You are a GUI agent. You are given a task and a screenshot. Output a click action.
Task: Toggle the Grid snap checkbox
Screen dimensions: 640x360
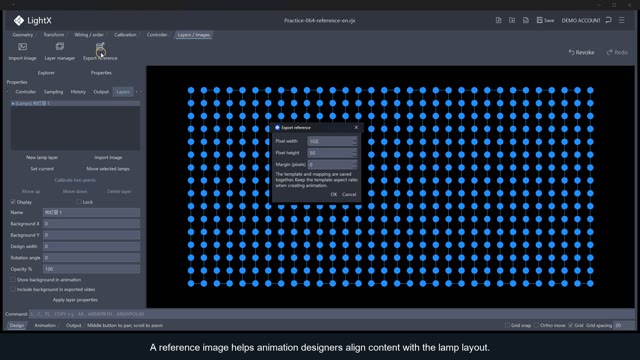(507, 325)
